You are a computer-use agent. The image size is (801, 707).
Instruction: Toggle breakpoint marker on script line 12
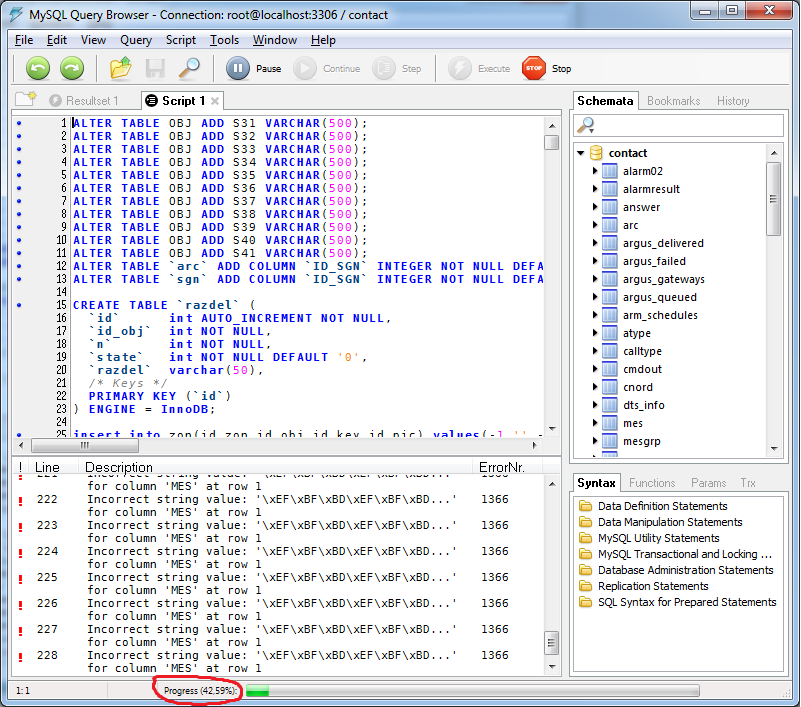19,266
